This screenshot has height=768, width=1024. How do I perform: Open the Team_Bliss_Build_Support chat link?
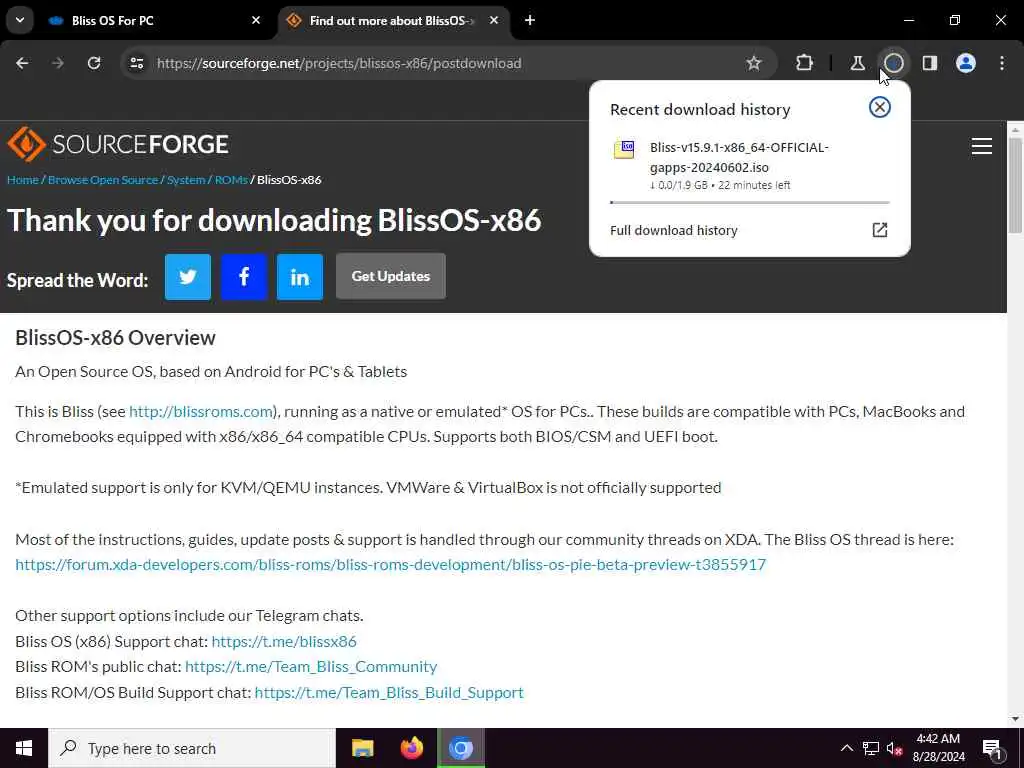[x=389, y=692]
